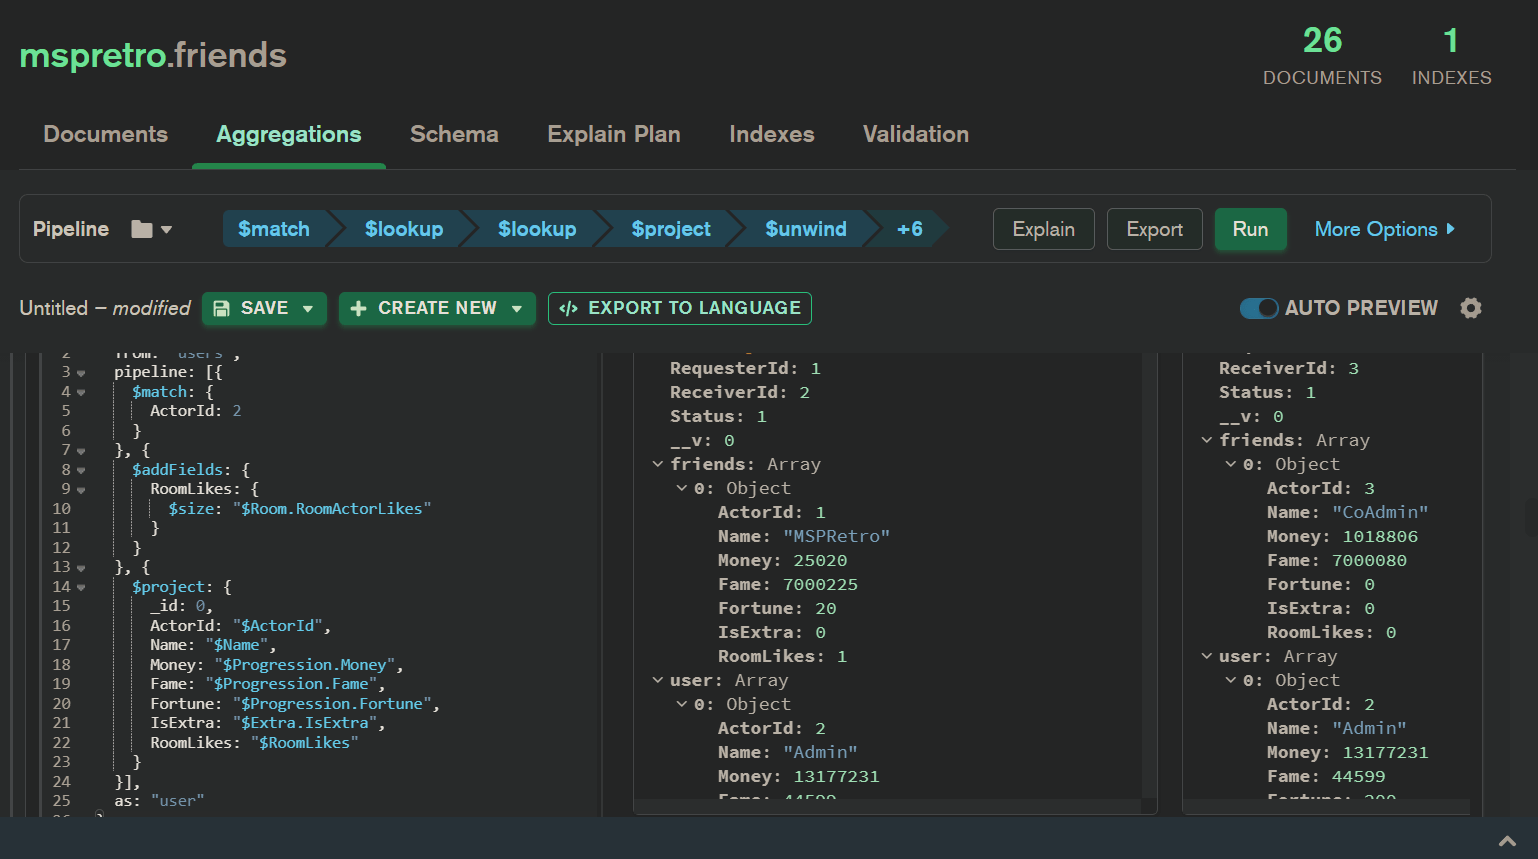This screenshot has width=1538, height=859.
Task: Switch to the Documents tab
Action: (x=106, y=134)
